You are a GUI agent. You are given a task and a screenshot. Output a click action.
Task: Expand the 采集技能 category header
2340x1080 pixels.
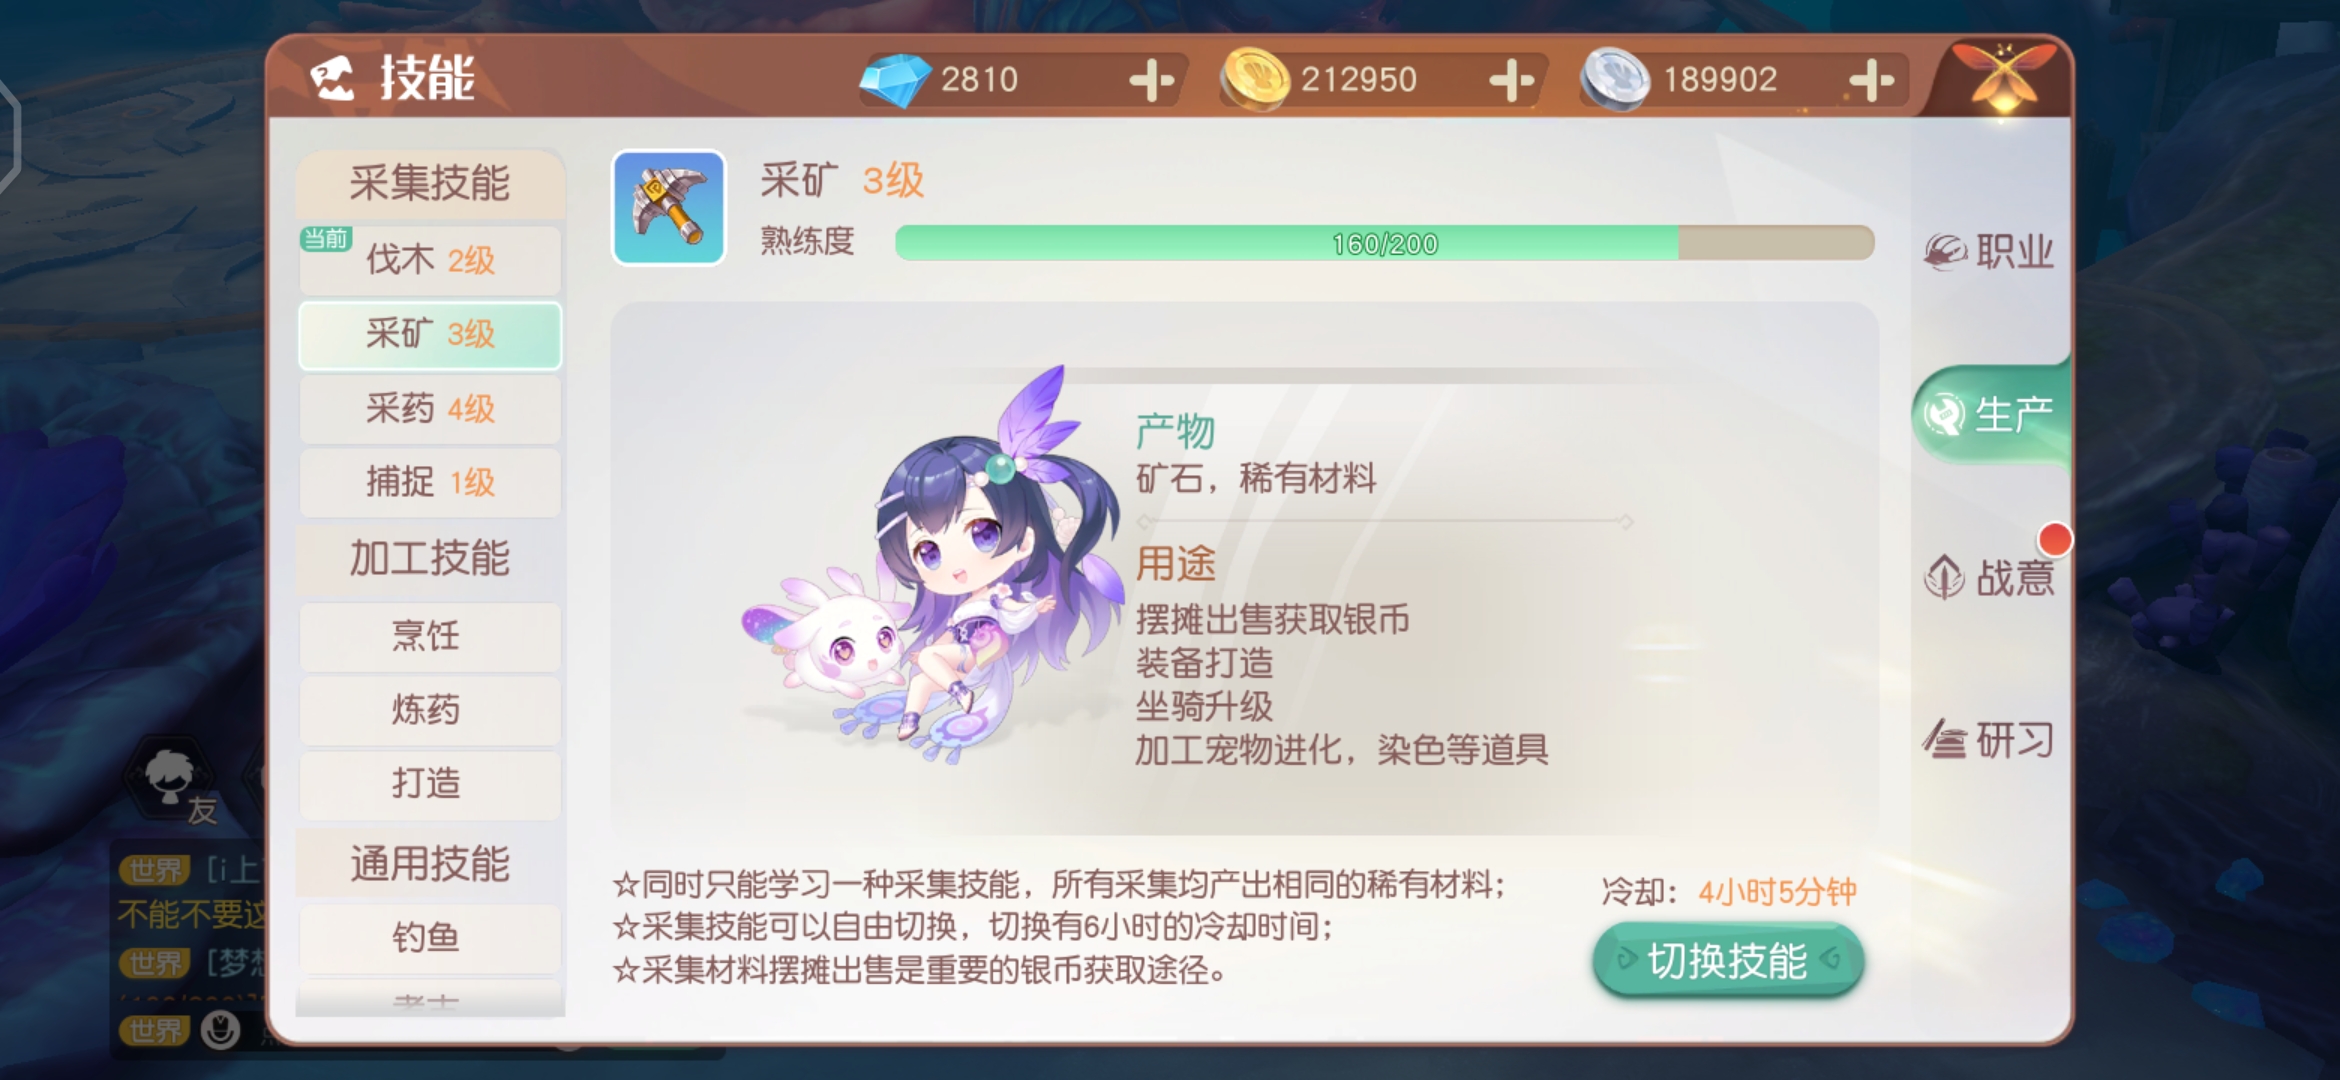pos(430,184)
